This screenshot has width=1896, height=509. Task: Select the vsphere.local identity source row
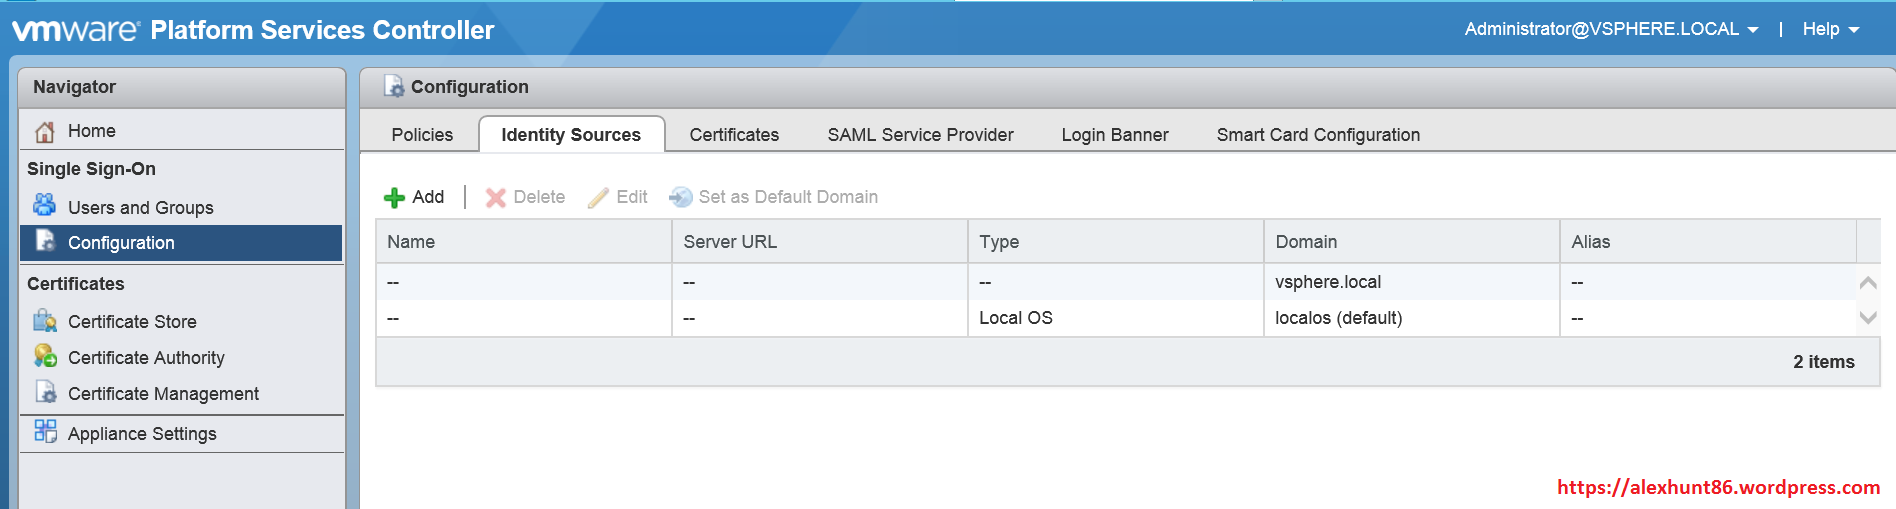tap(1327, 282)
